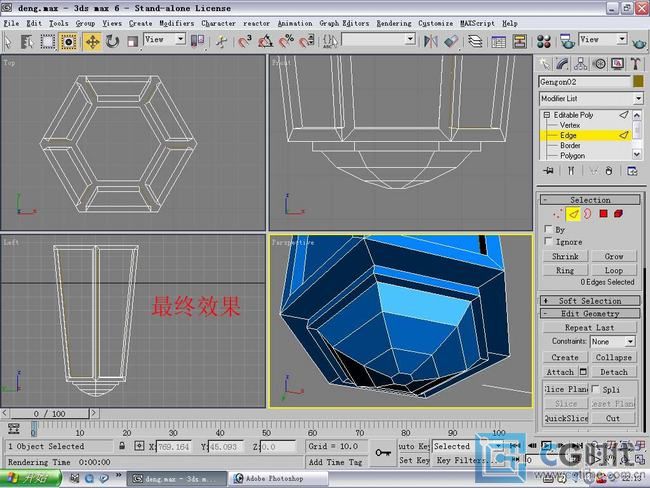Open the Rendering menu

[x=394, y=23]
